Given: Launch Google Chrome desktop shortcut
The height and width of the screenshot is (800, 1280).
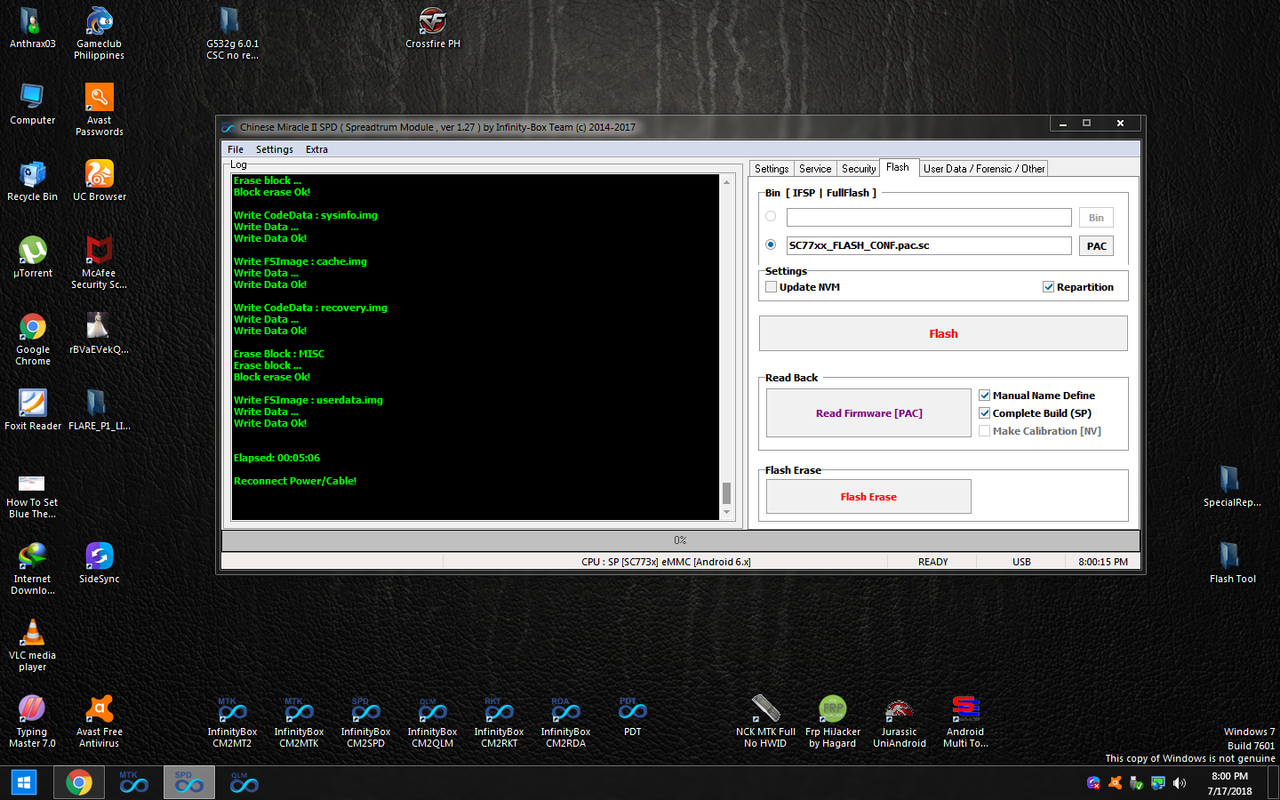Looking at the screenshot, I should tap(32, 339).
